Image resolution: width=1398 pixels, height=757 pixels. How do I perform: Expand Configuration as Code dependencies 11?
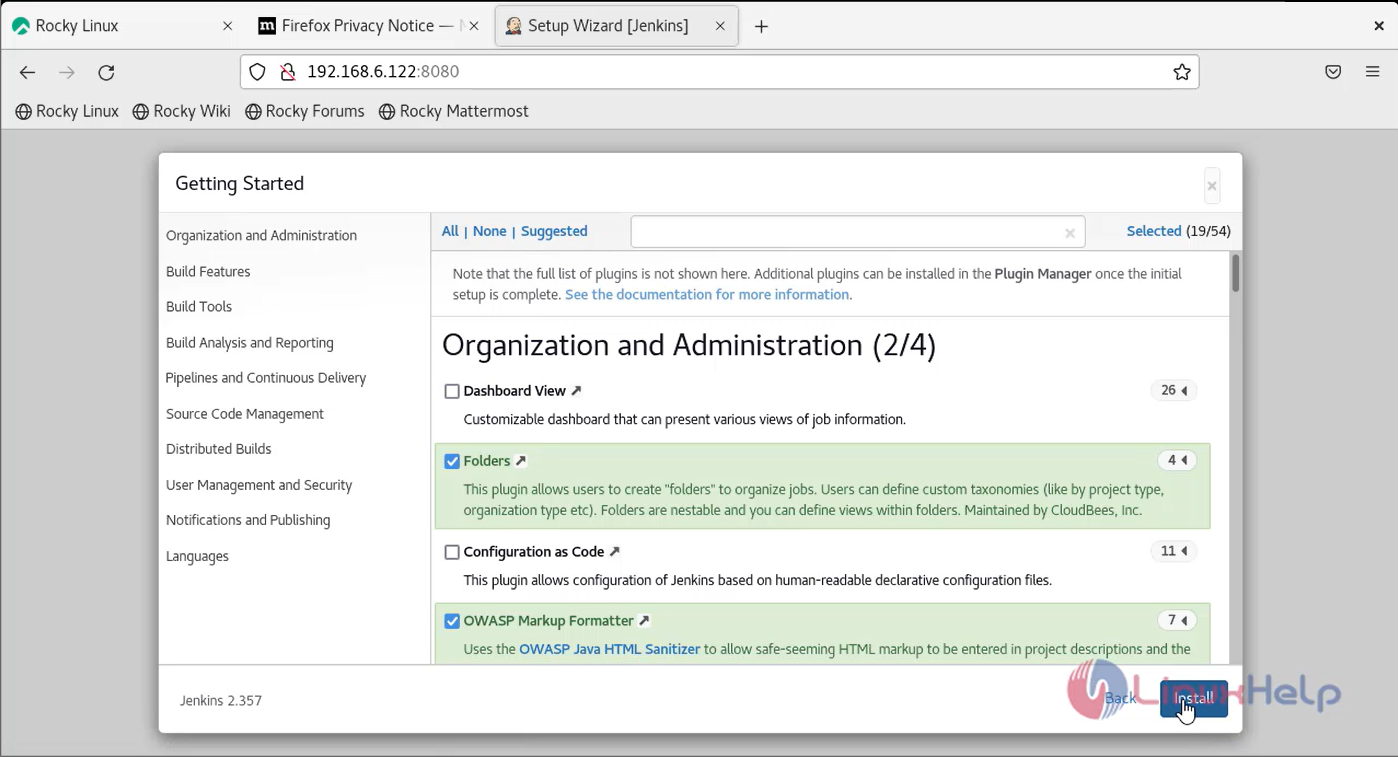pyautogui.click(x=1174, y=551)
